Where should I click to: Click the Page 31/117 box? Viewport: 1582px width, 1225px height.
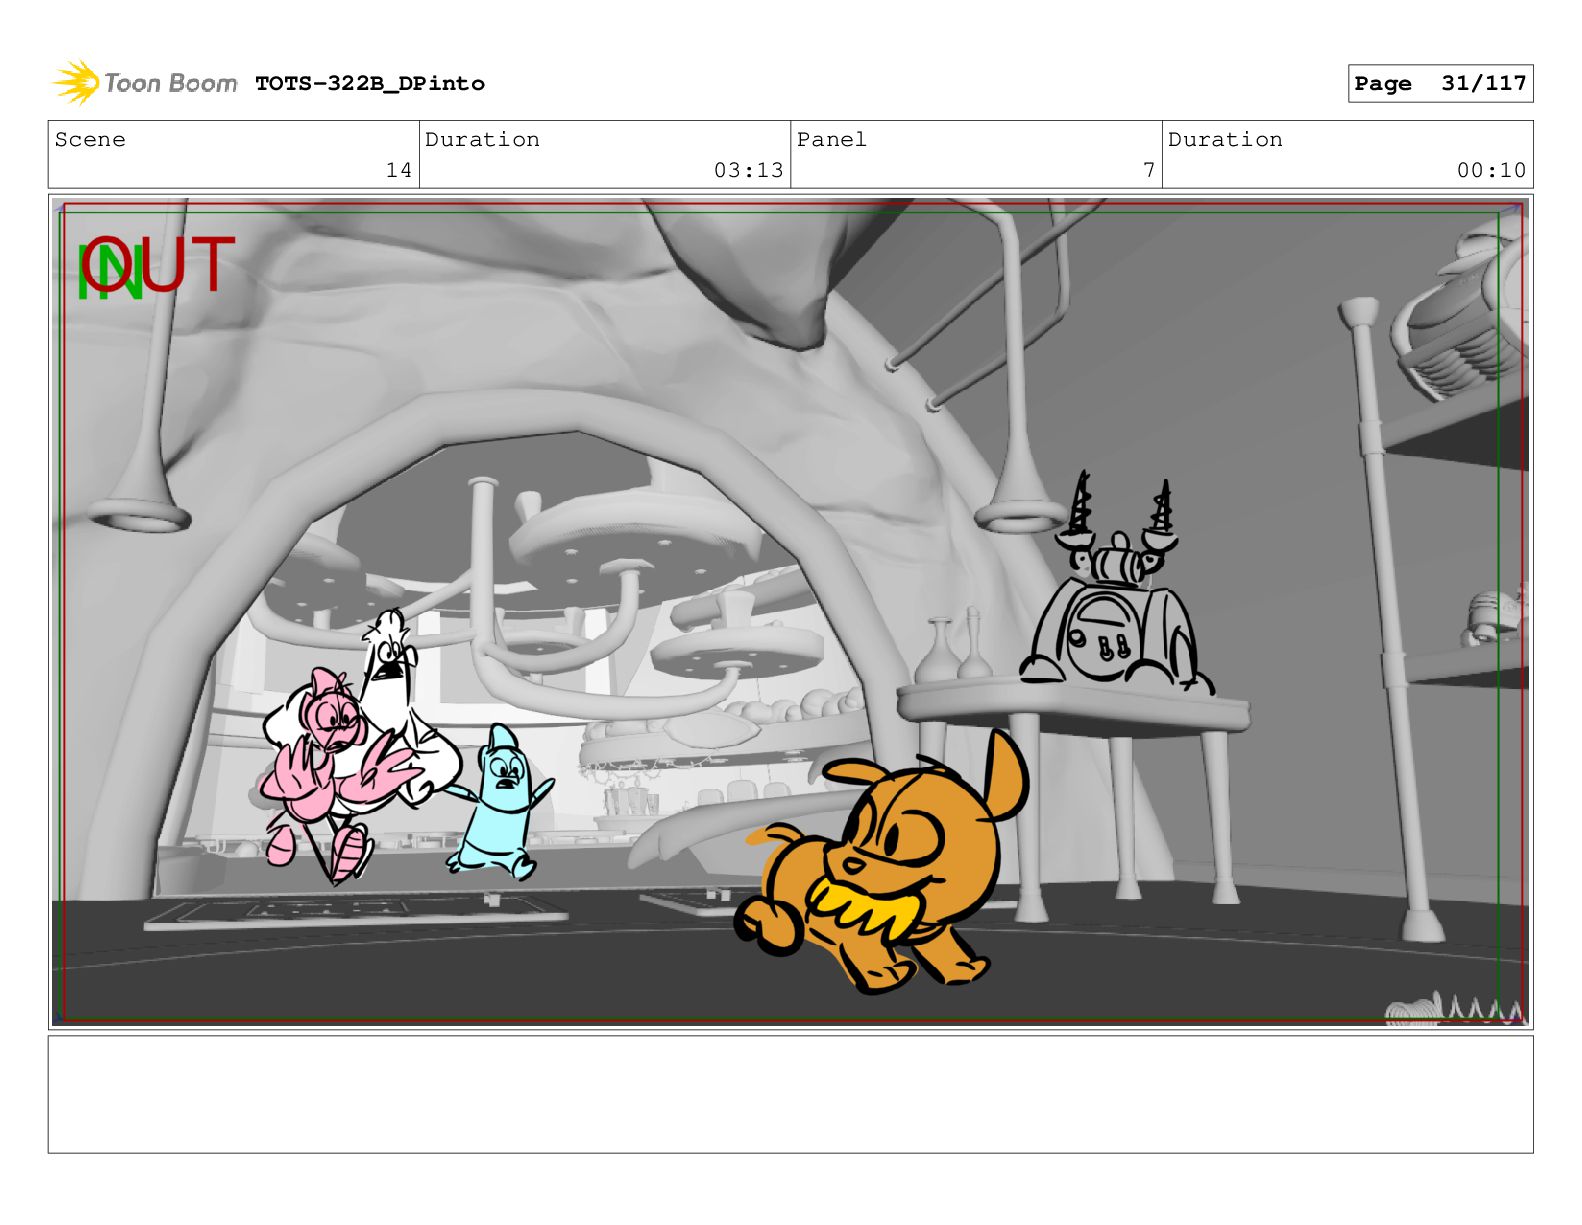point(1440,84)
